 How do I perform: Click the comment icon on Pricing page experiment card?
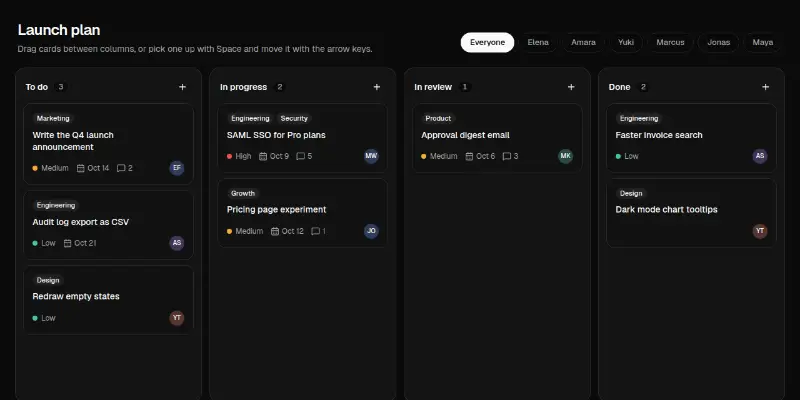point(315,231)
